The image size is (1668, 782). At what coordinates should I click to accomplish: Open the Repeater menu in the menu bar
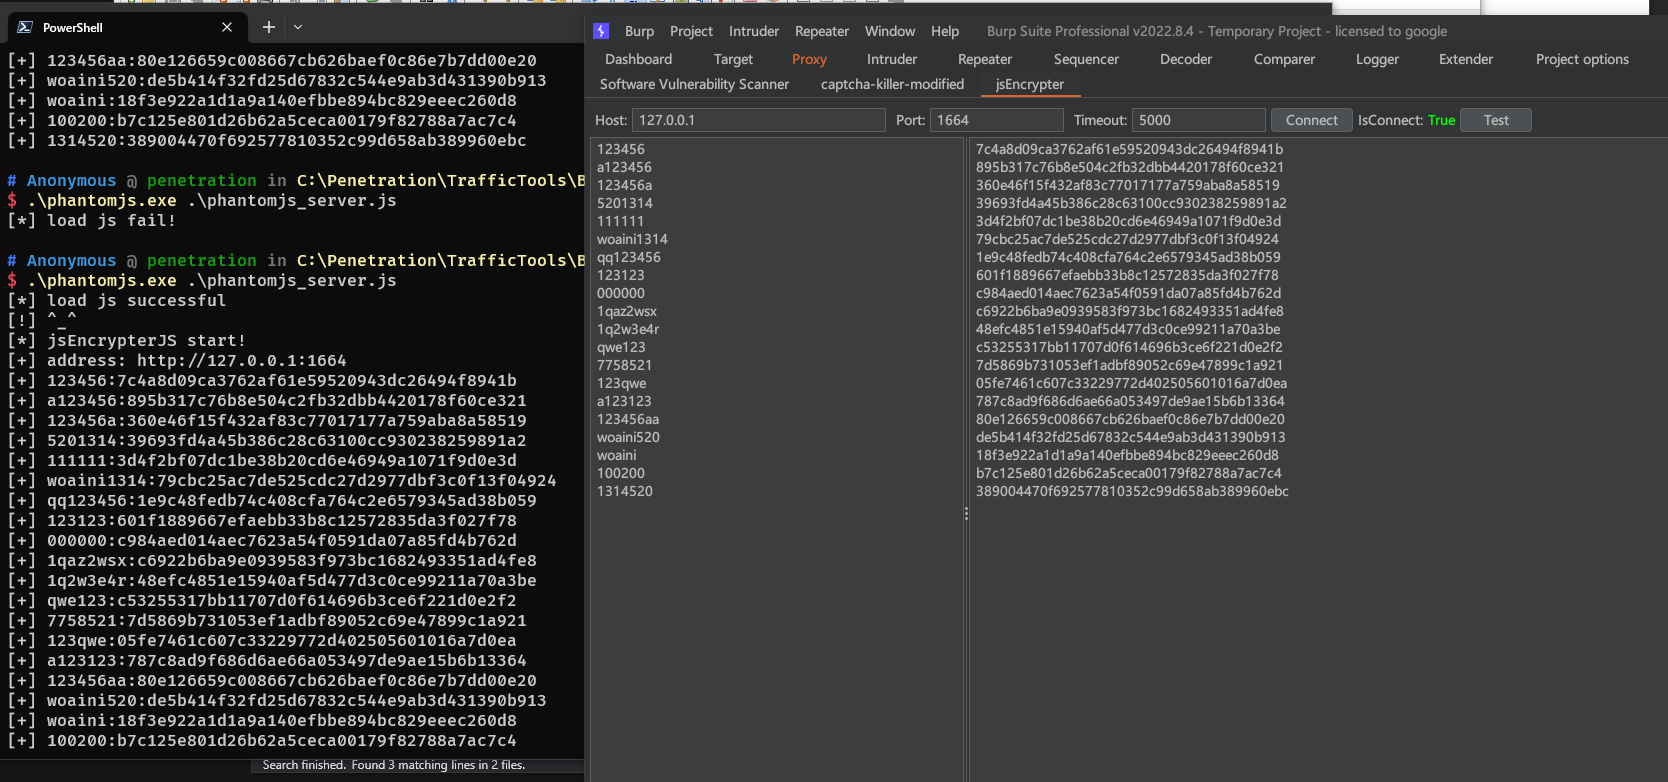coord(822,31)
